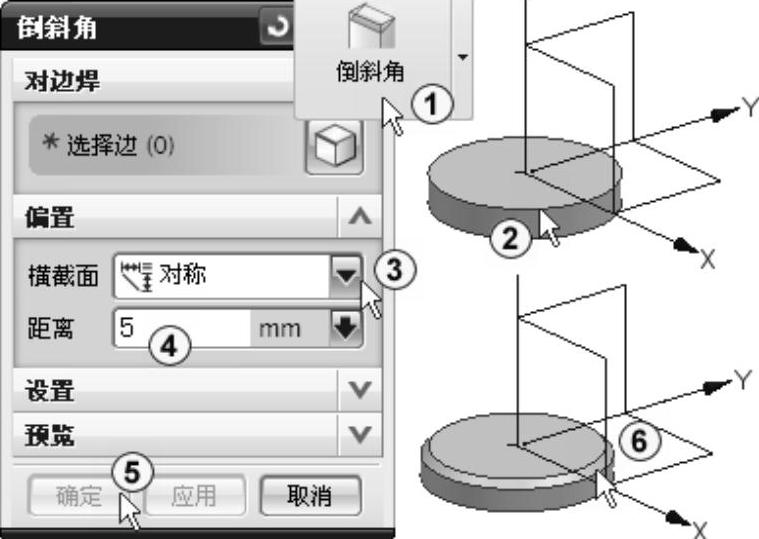Open the 横截面 对称 dropdown
The width and height of the screenshot is (759, 539).
point(346,276)
